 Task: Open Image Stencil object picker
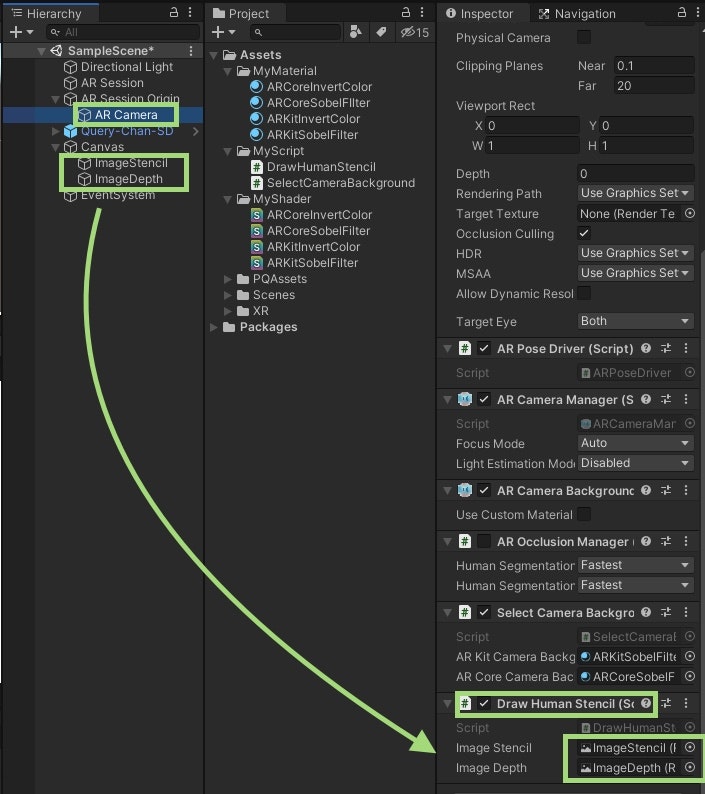(x=689, y=747)
